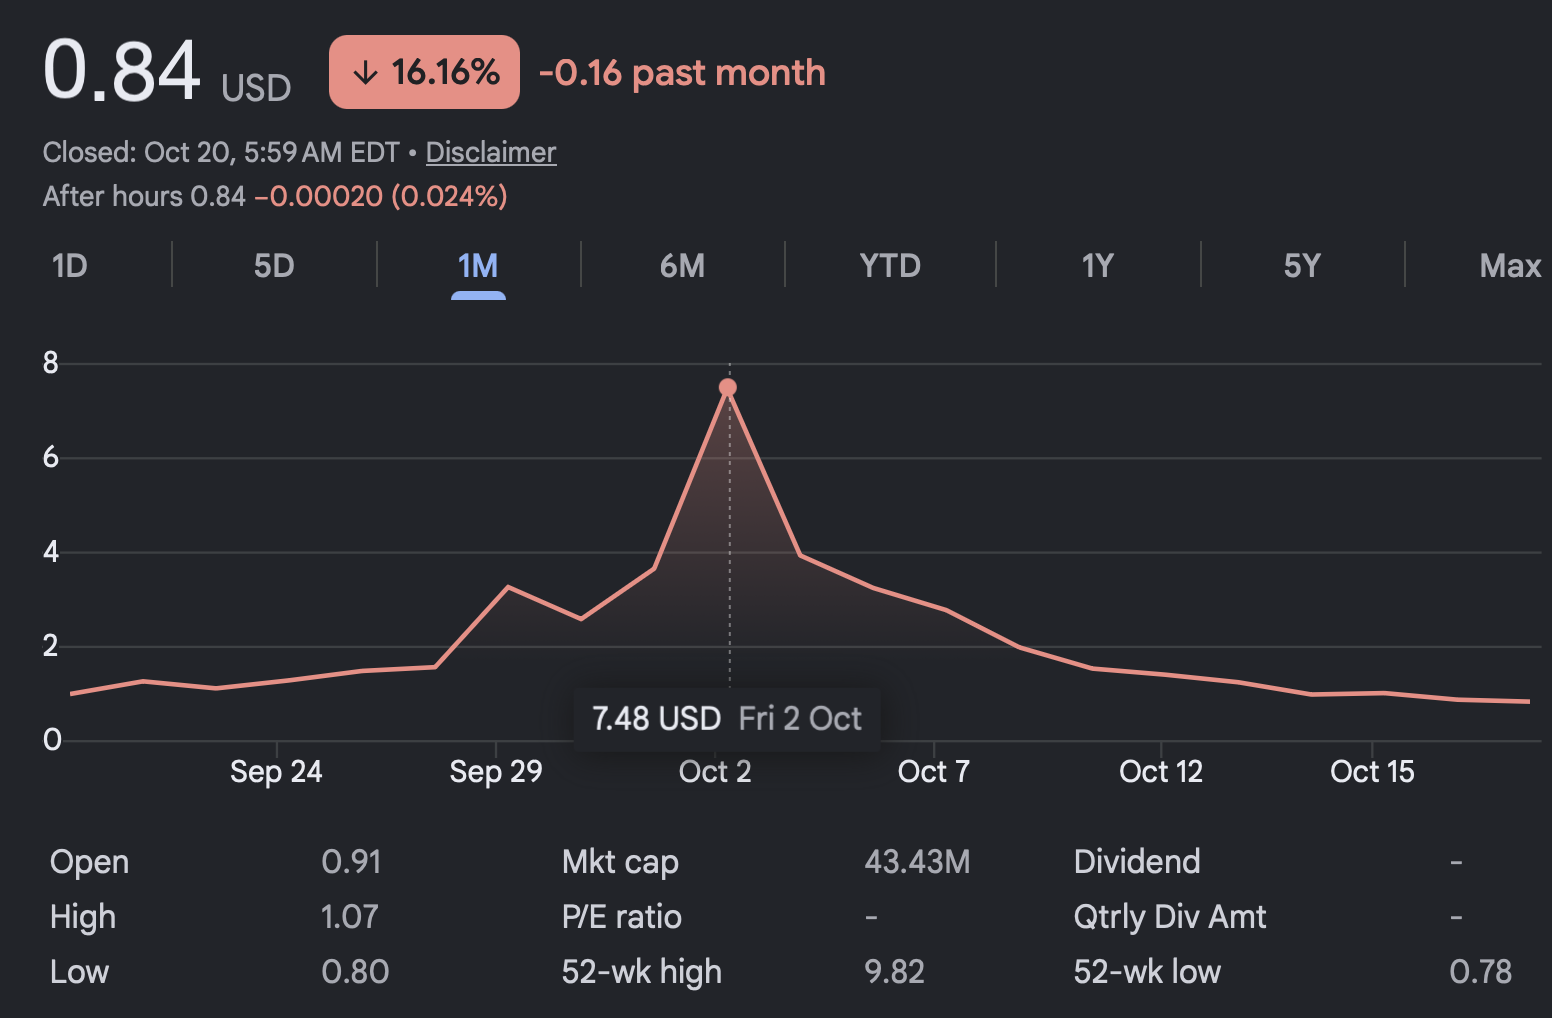The width and height of the screenshot is (1552, 1018).
Task: Switch to the 5D range tab
Action: [274, 266]
